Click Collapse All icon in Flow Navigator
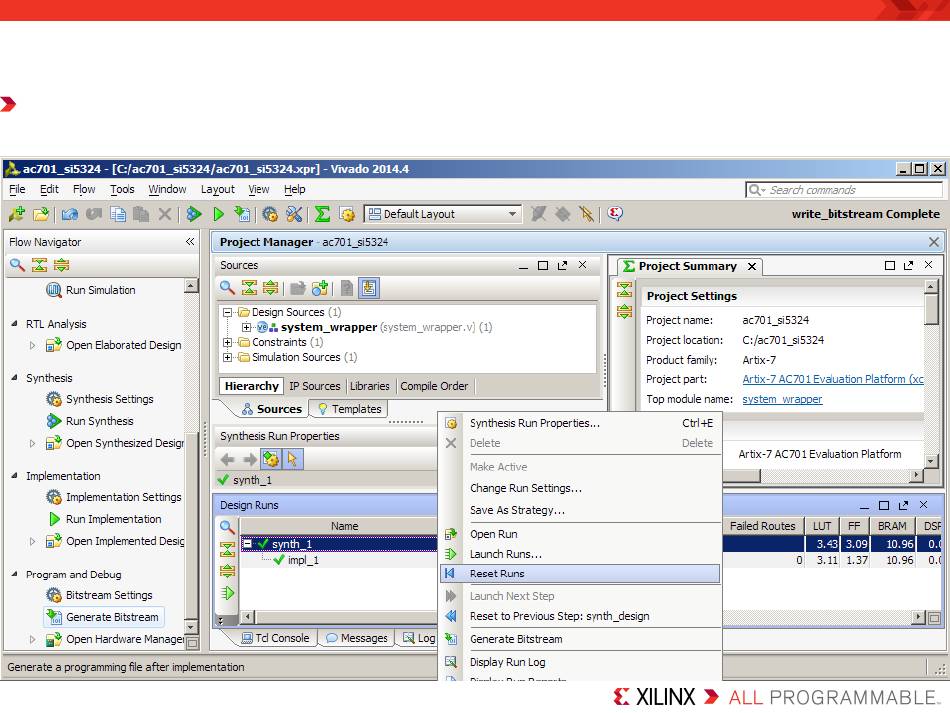Screen dimensions: 950x713 pyautogui.click(x=39, y=265)
